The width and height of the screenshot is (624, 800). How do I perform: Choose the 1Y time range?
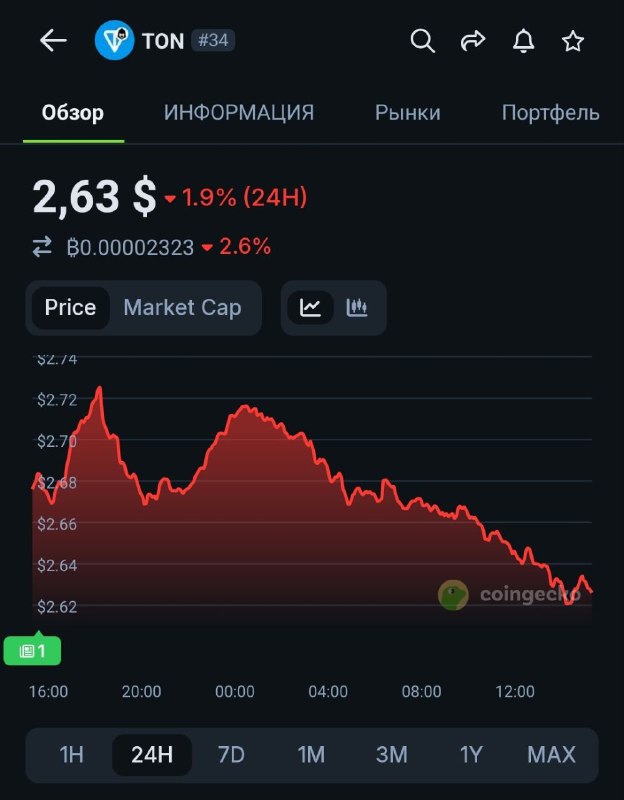[x=472, y=754]
